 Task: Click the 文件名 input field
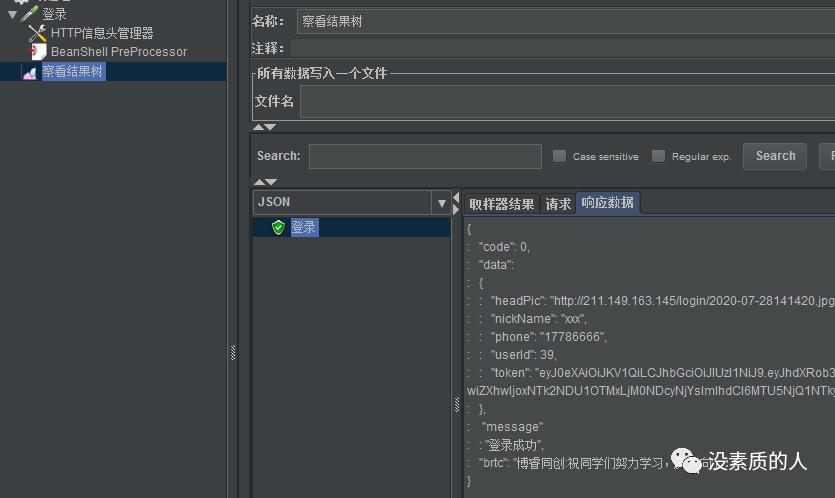[567, 101]
